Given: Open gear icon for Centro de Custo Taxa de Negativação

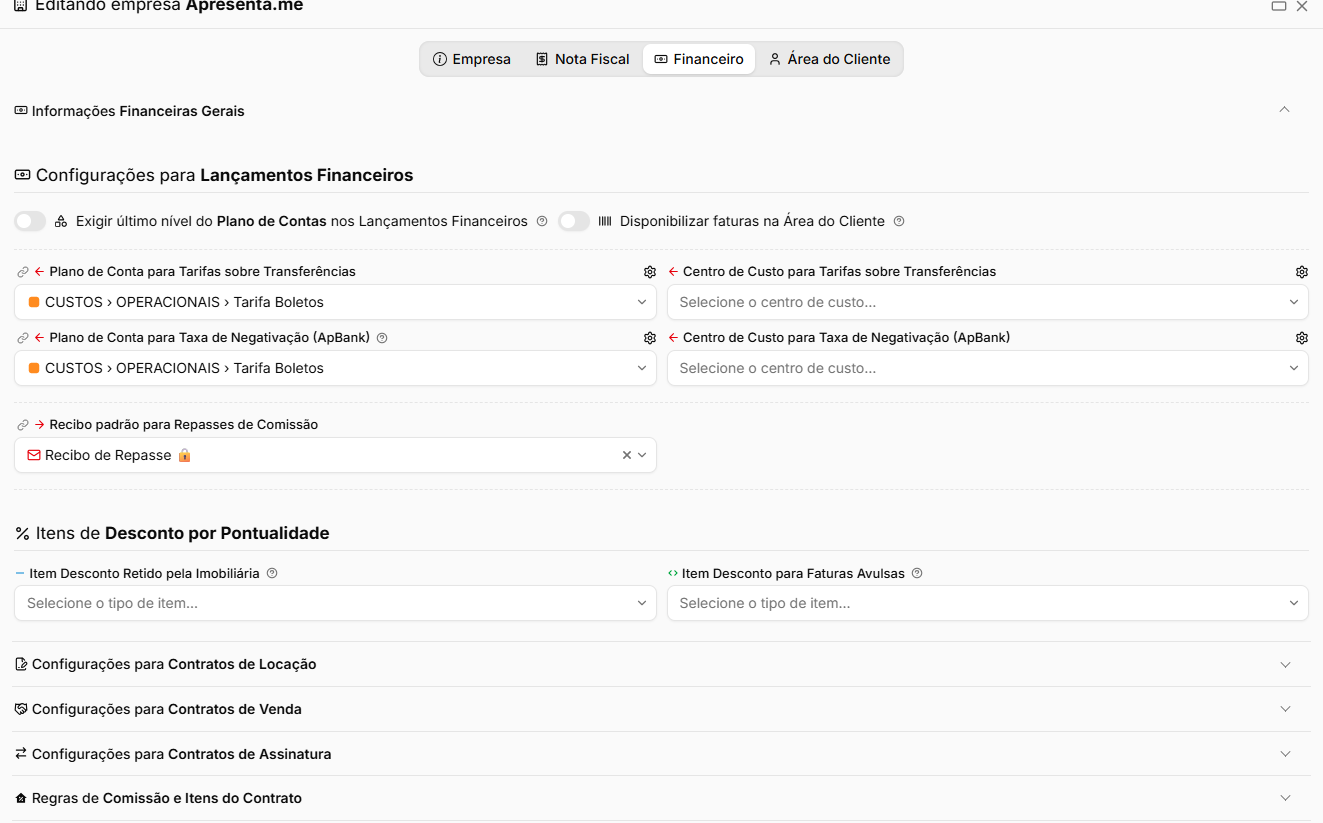Looking at the screenshot, I should pos(1302,338).
